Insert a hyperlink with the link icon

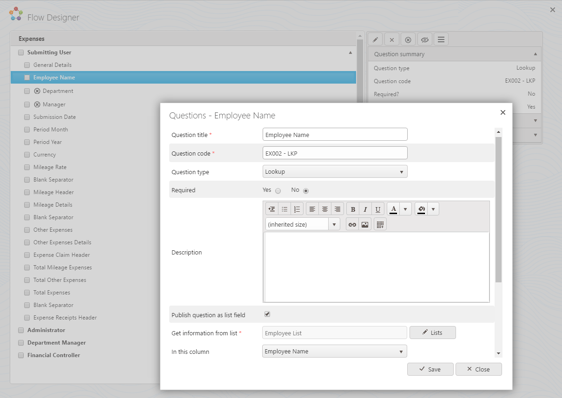point(352,225)
